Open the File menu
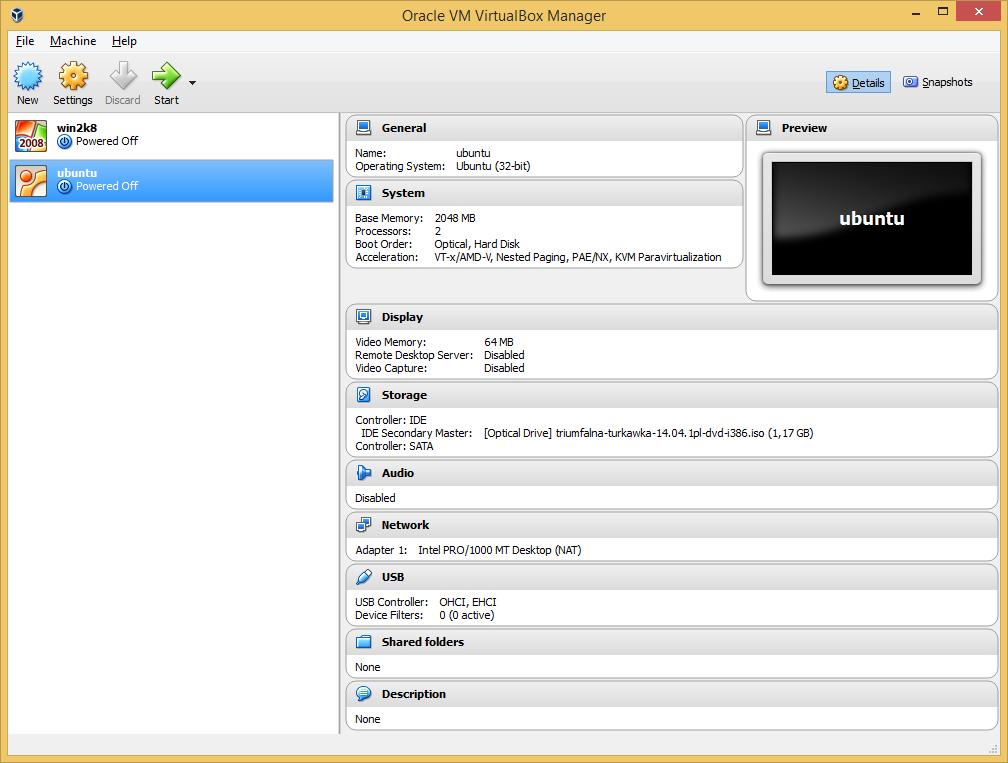This screenshot has width=1008, height=763. [x=25, y=41]
